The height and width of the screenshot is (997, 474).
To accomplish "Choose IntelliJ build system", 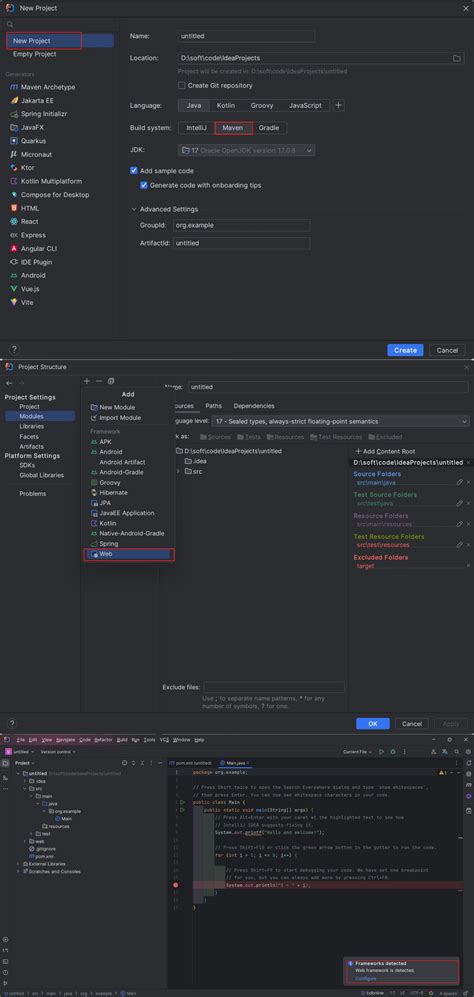I will point(196,128).
